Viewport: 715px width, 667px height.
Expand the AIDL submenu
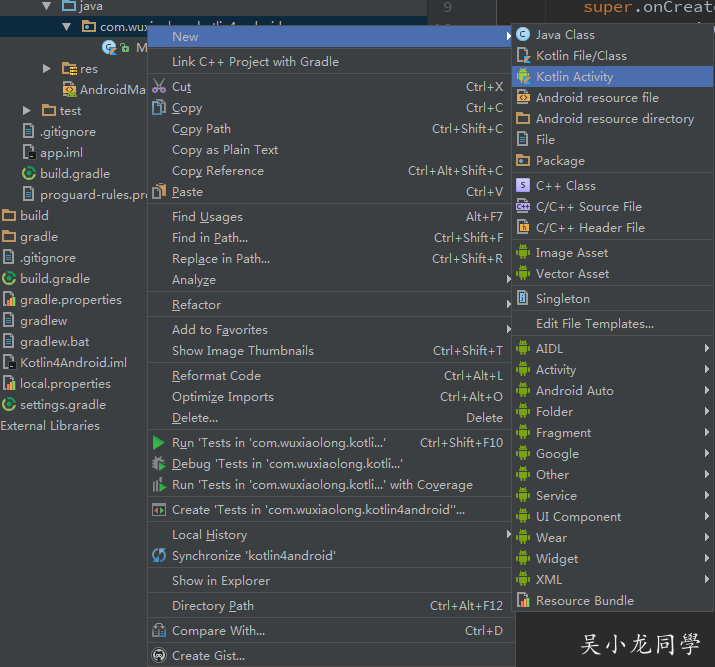point(612,348)
